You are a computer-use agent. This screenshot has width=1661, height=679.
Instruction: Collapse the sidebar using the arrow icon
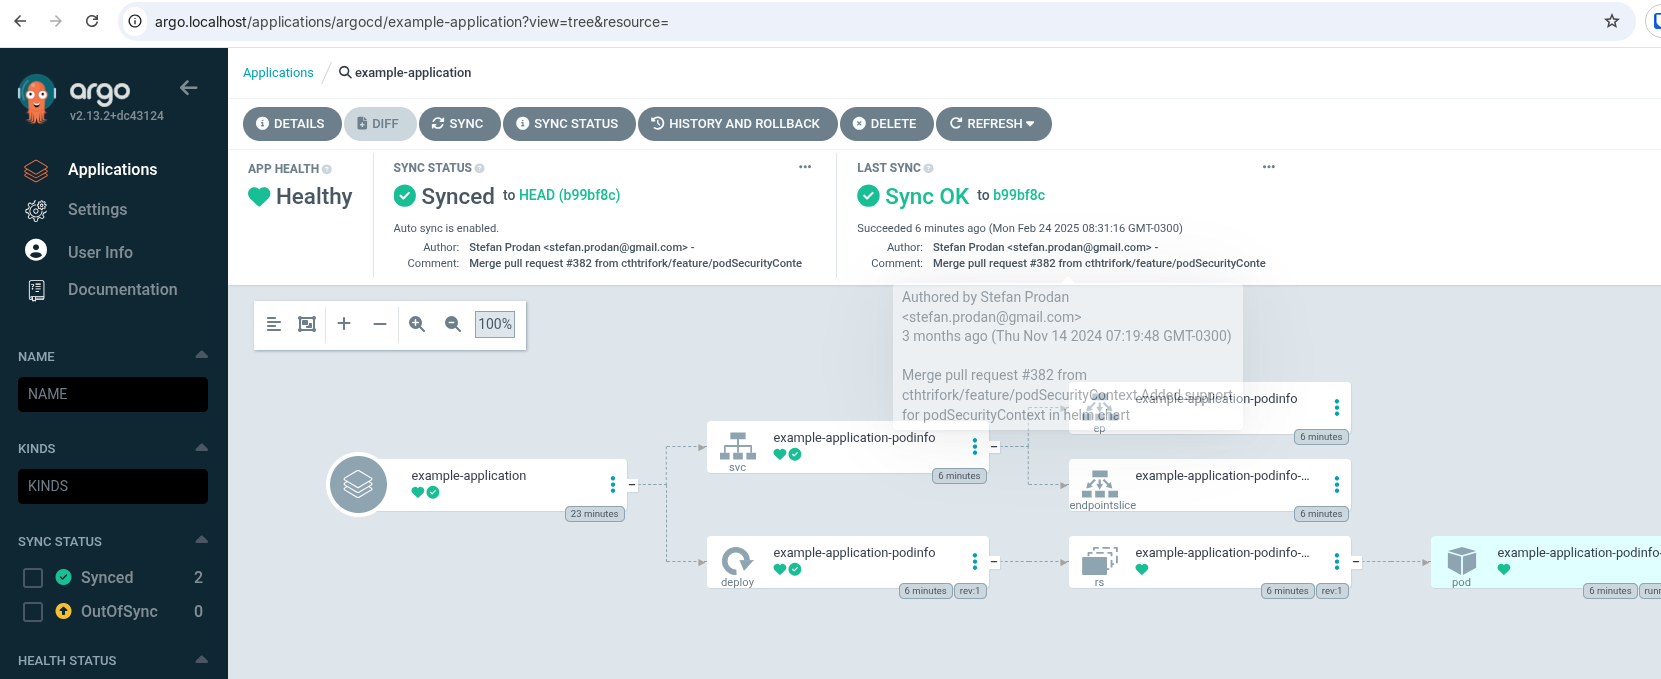[x=188, y=88]
